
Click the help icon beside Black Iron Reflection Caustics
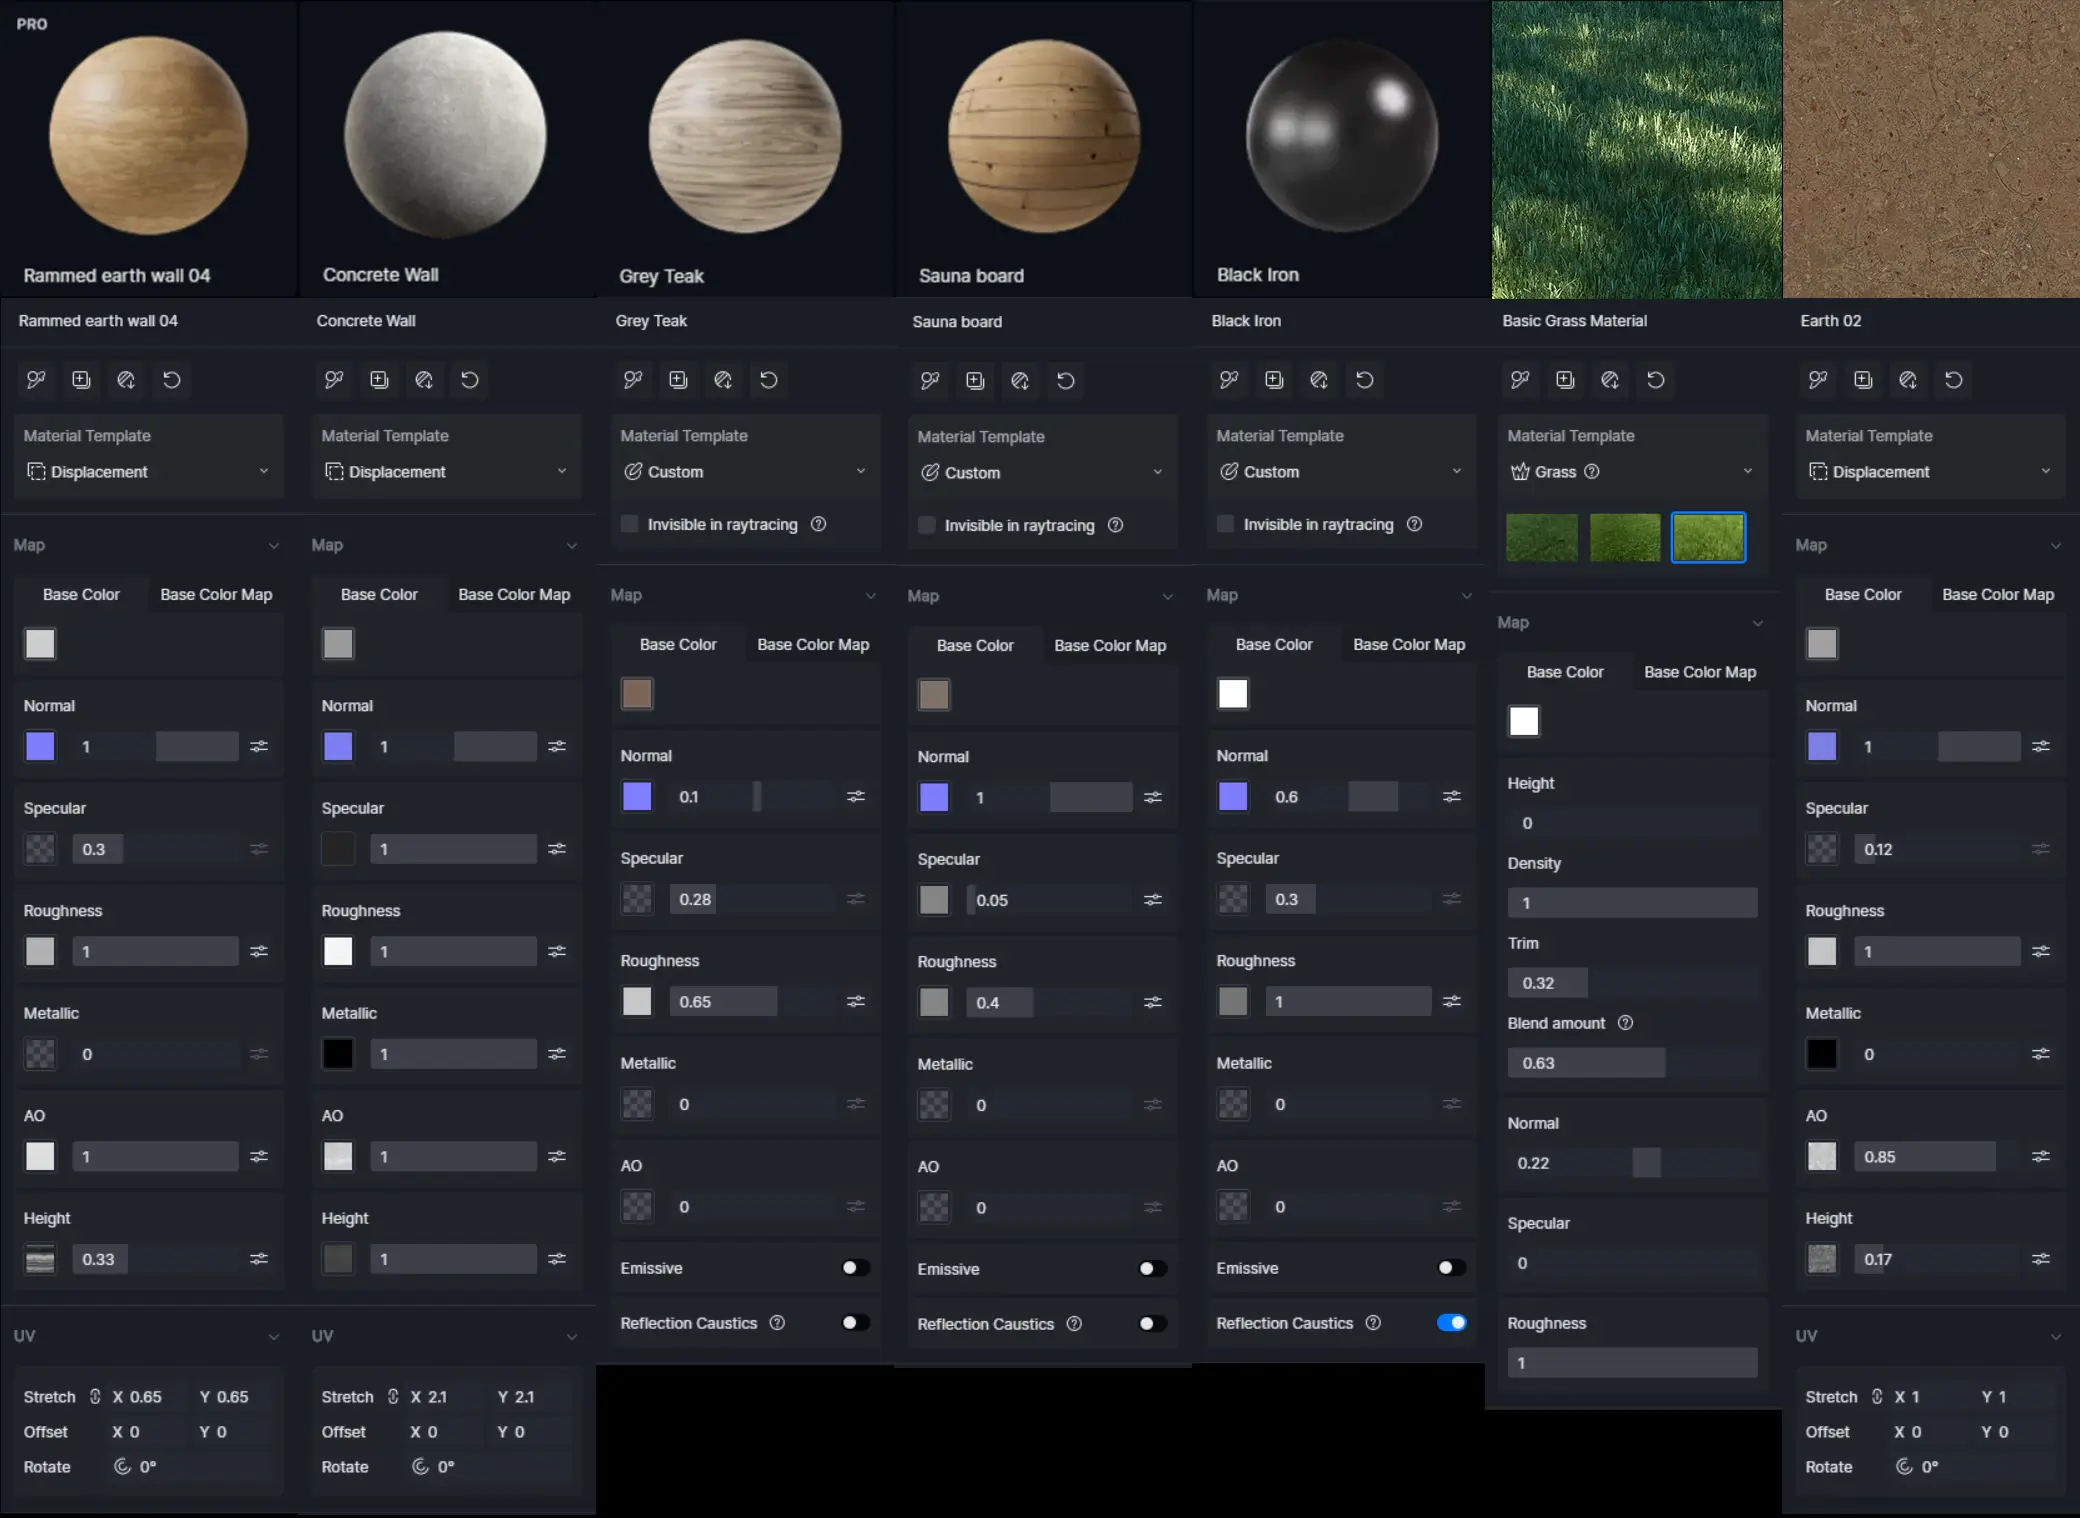(1373, 1323)
